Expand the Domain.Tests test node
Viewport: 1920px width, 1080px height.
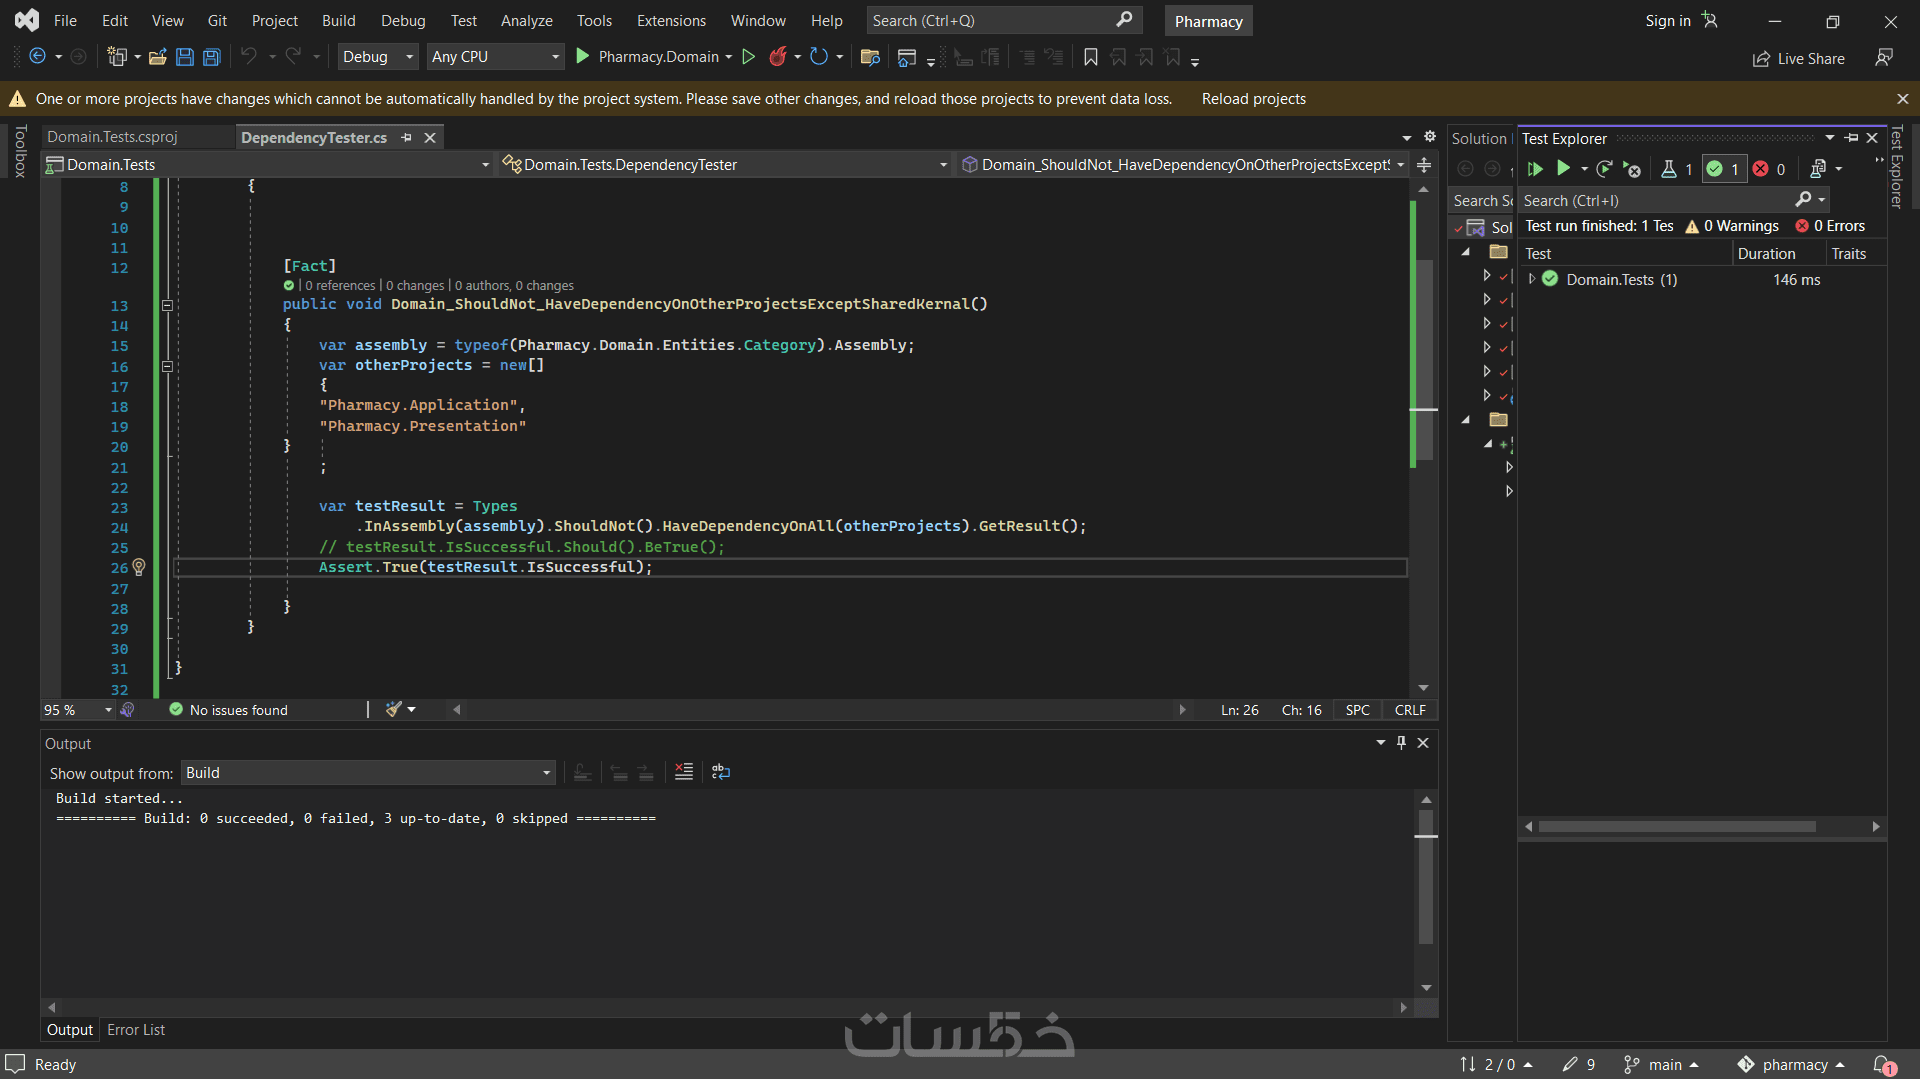[x=1531, y=280]
